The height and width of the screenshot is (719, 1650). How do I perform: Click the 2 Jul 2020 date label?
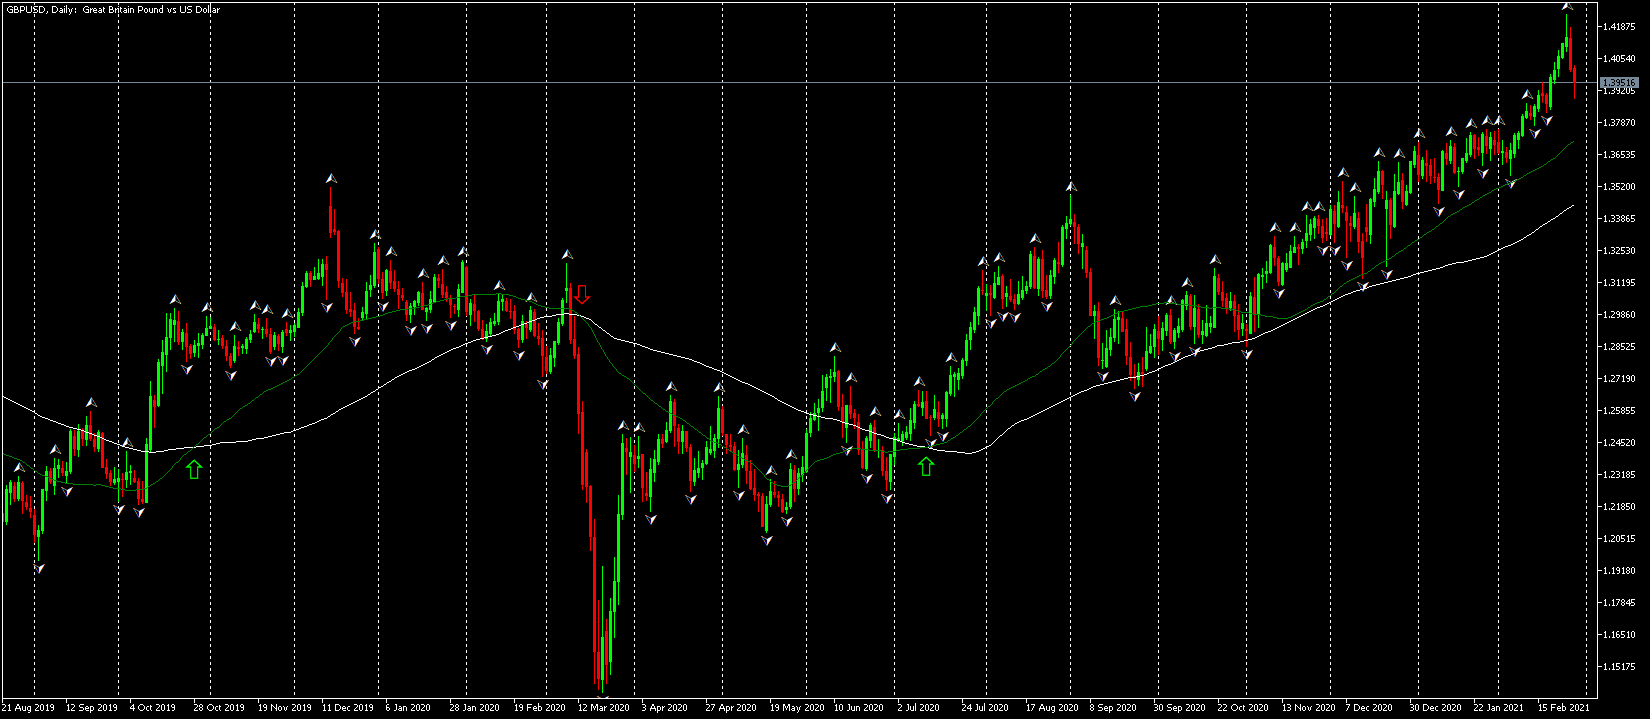pyautogui.click(x=921, y=707)
